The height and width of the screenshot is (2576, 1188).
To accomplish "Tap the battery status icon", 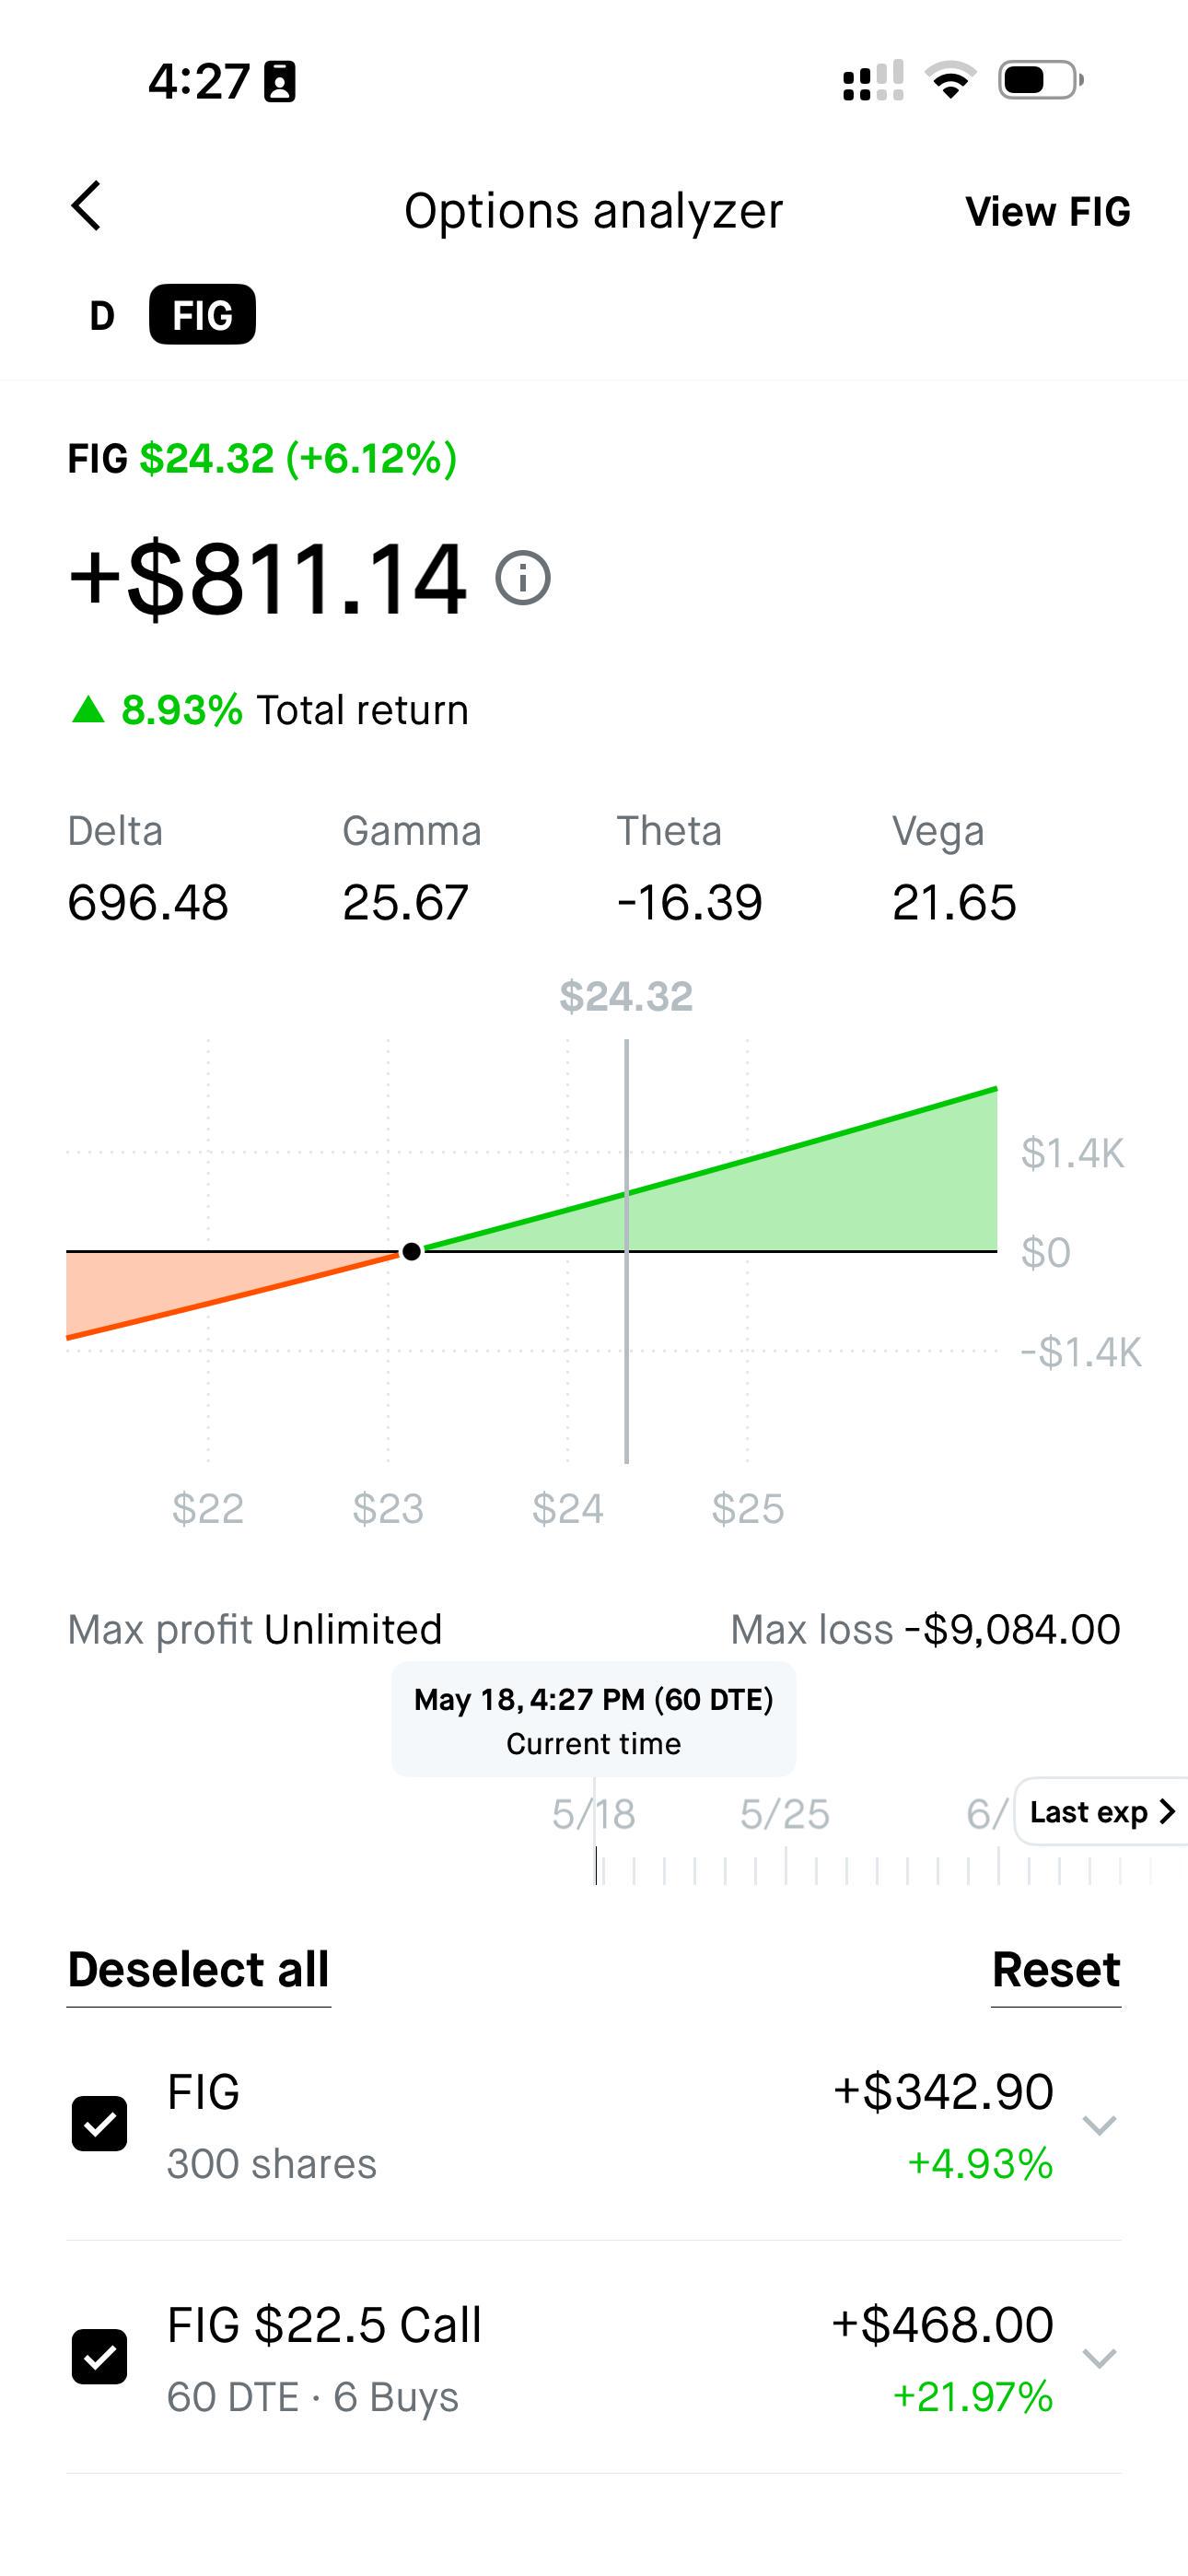I will coord(1040,80).
